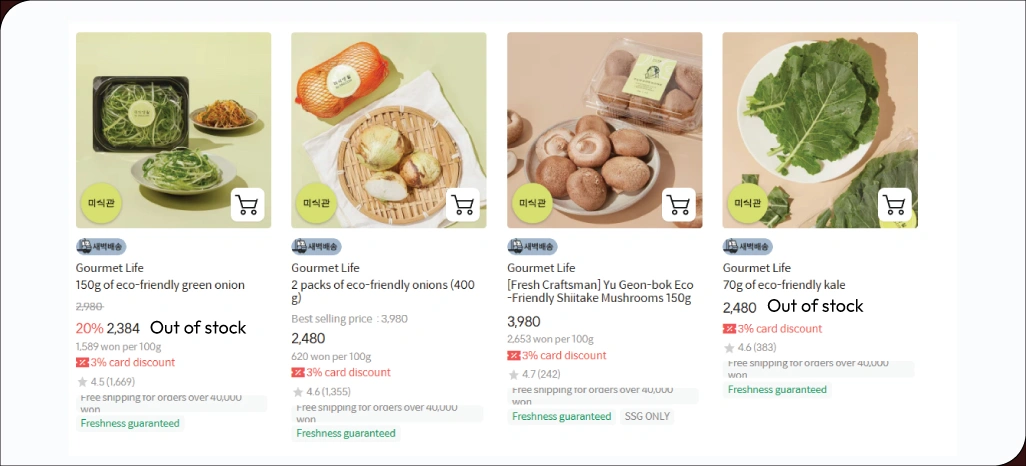Add eco-friendly kale to cart
This screenshot has height=466, width=1026.
pyautogui.click(x=895, y=205)
